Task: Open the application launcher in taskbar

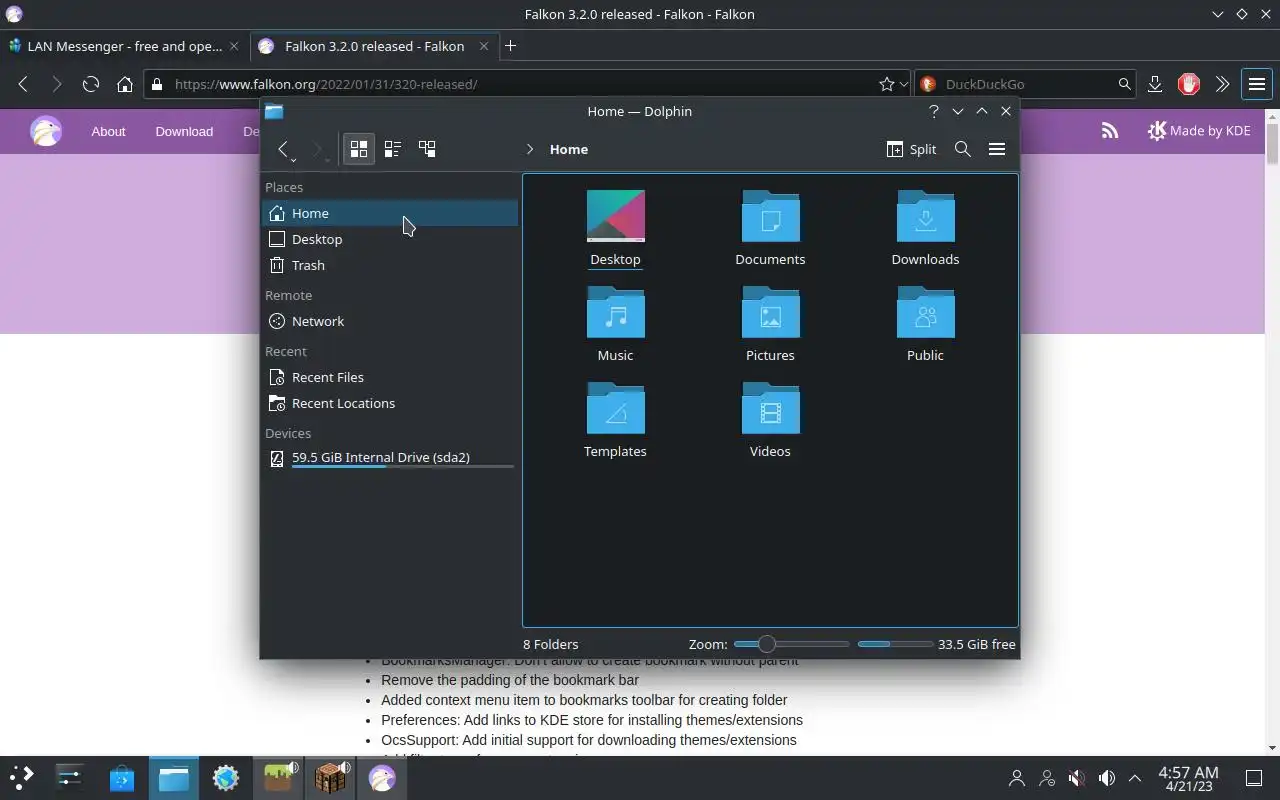Action: coord(22,777)
